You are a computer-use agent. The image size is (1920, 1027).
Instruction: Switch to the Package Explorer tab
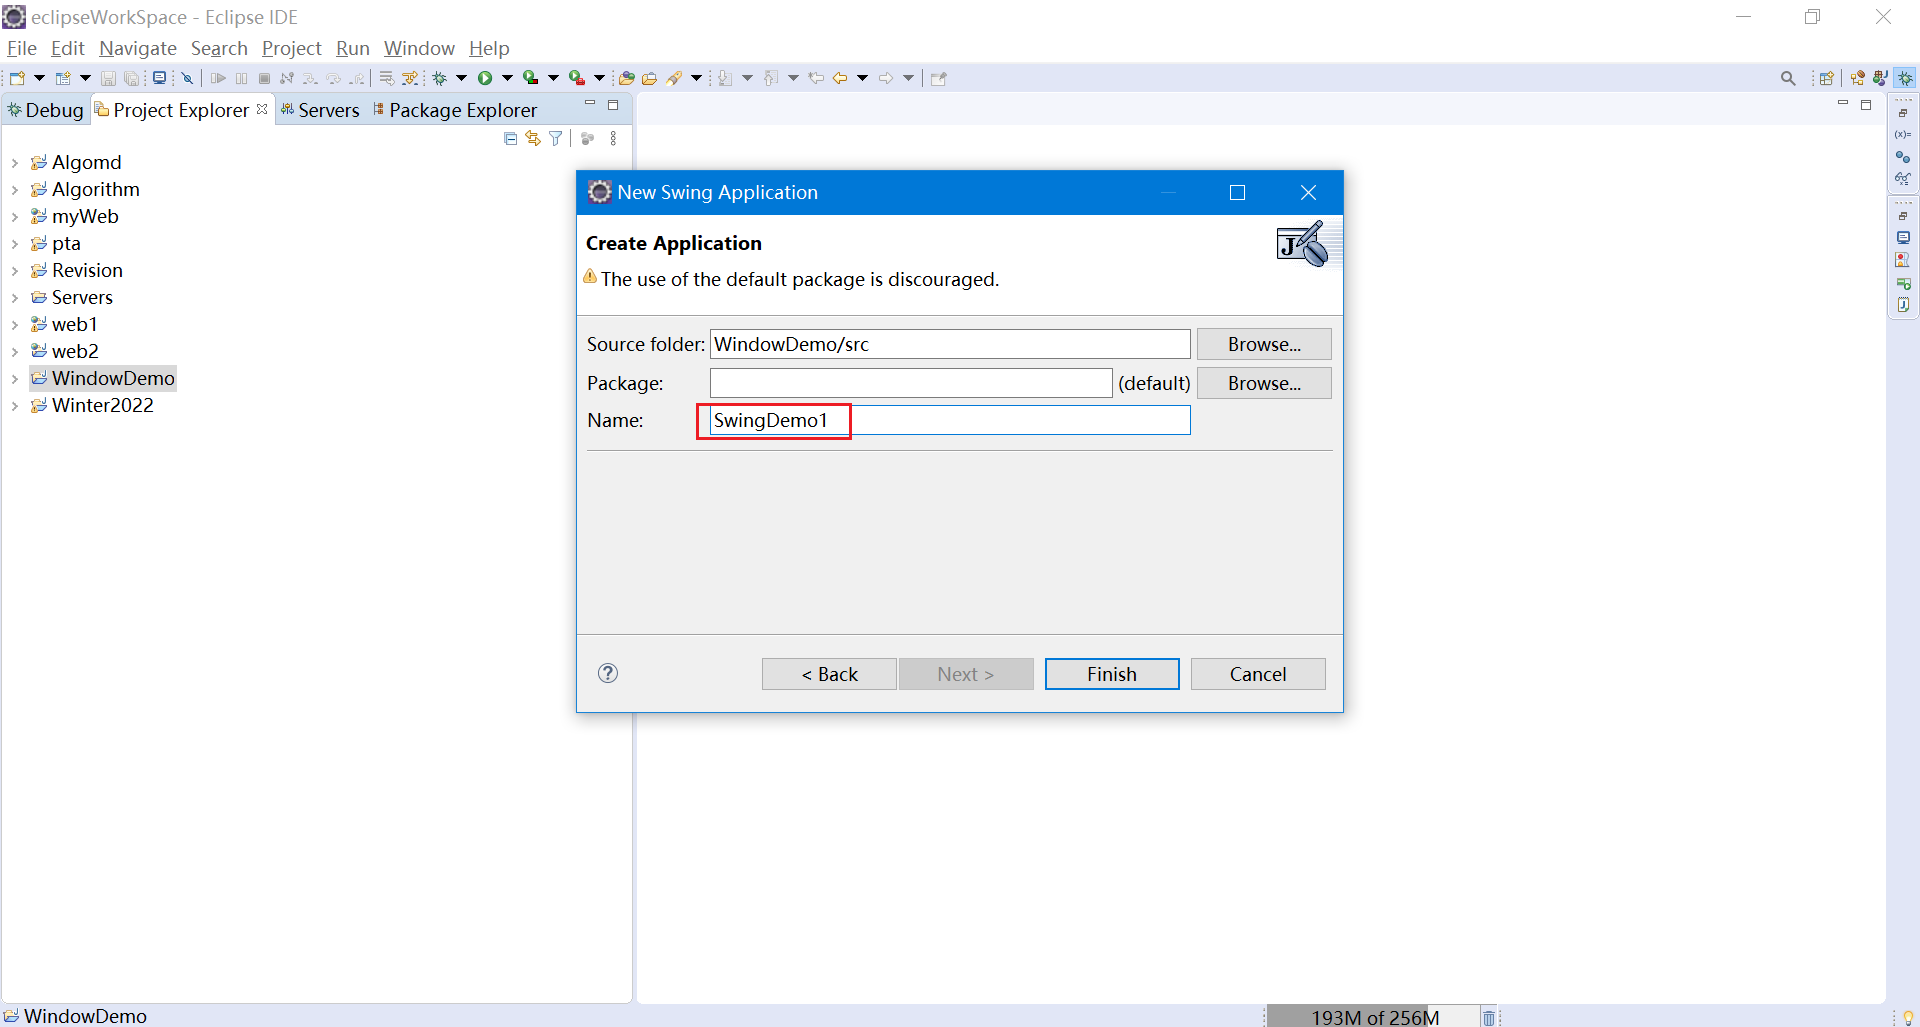tap(455, 110)
